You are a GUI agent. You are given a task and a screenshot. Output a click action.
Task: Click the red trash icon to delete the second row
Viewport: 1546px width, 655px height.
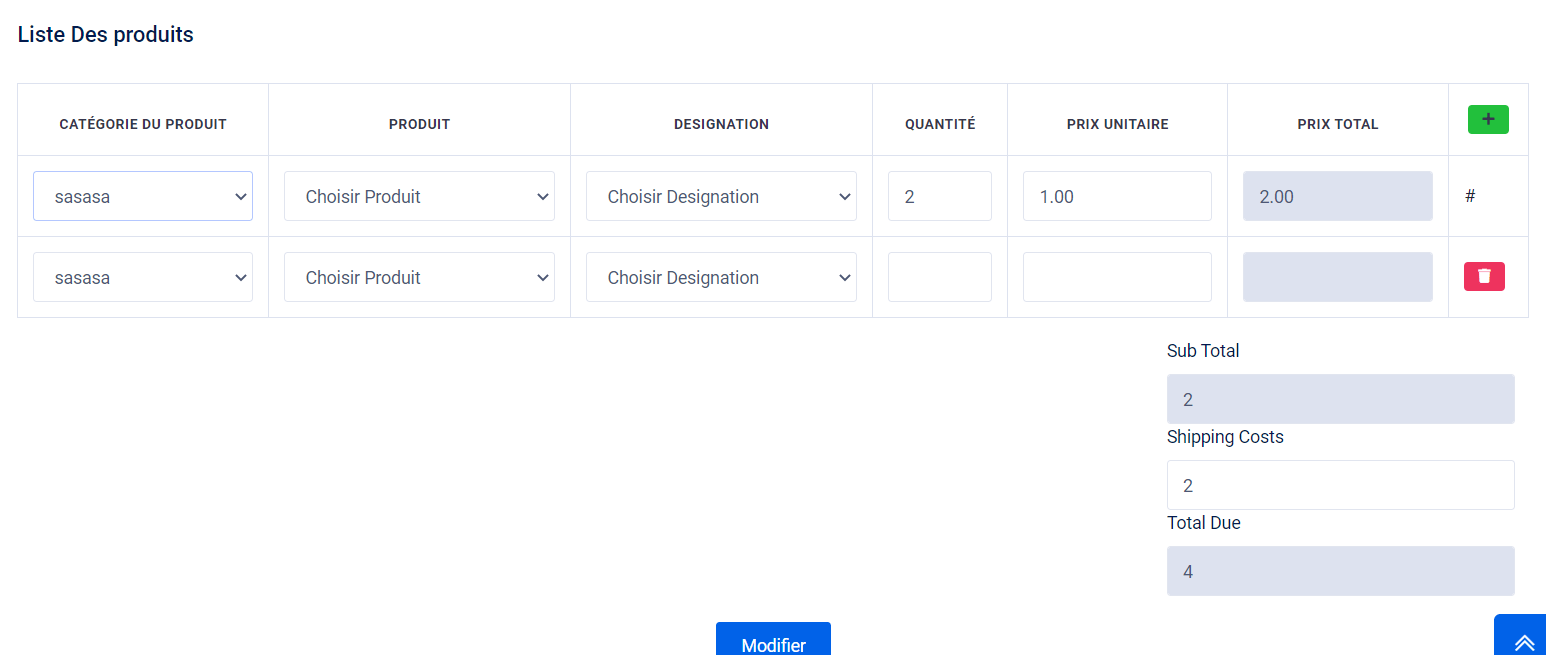(x=1484, y=276)
